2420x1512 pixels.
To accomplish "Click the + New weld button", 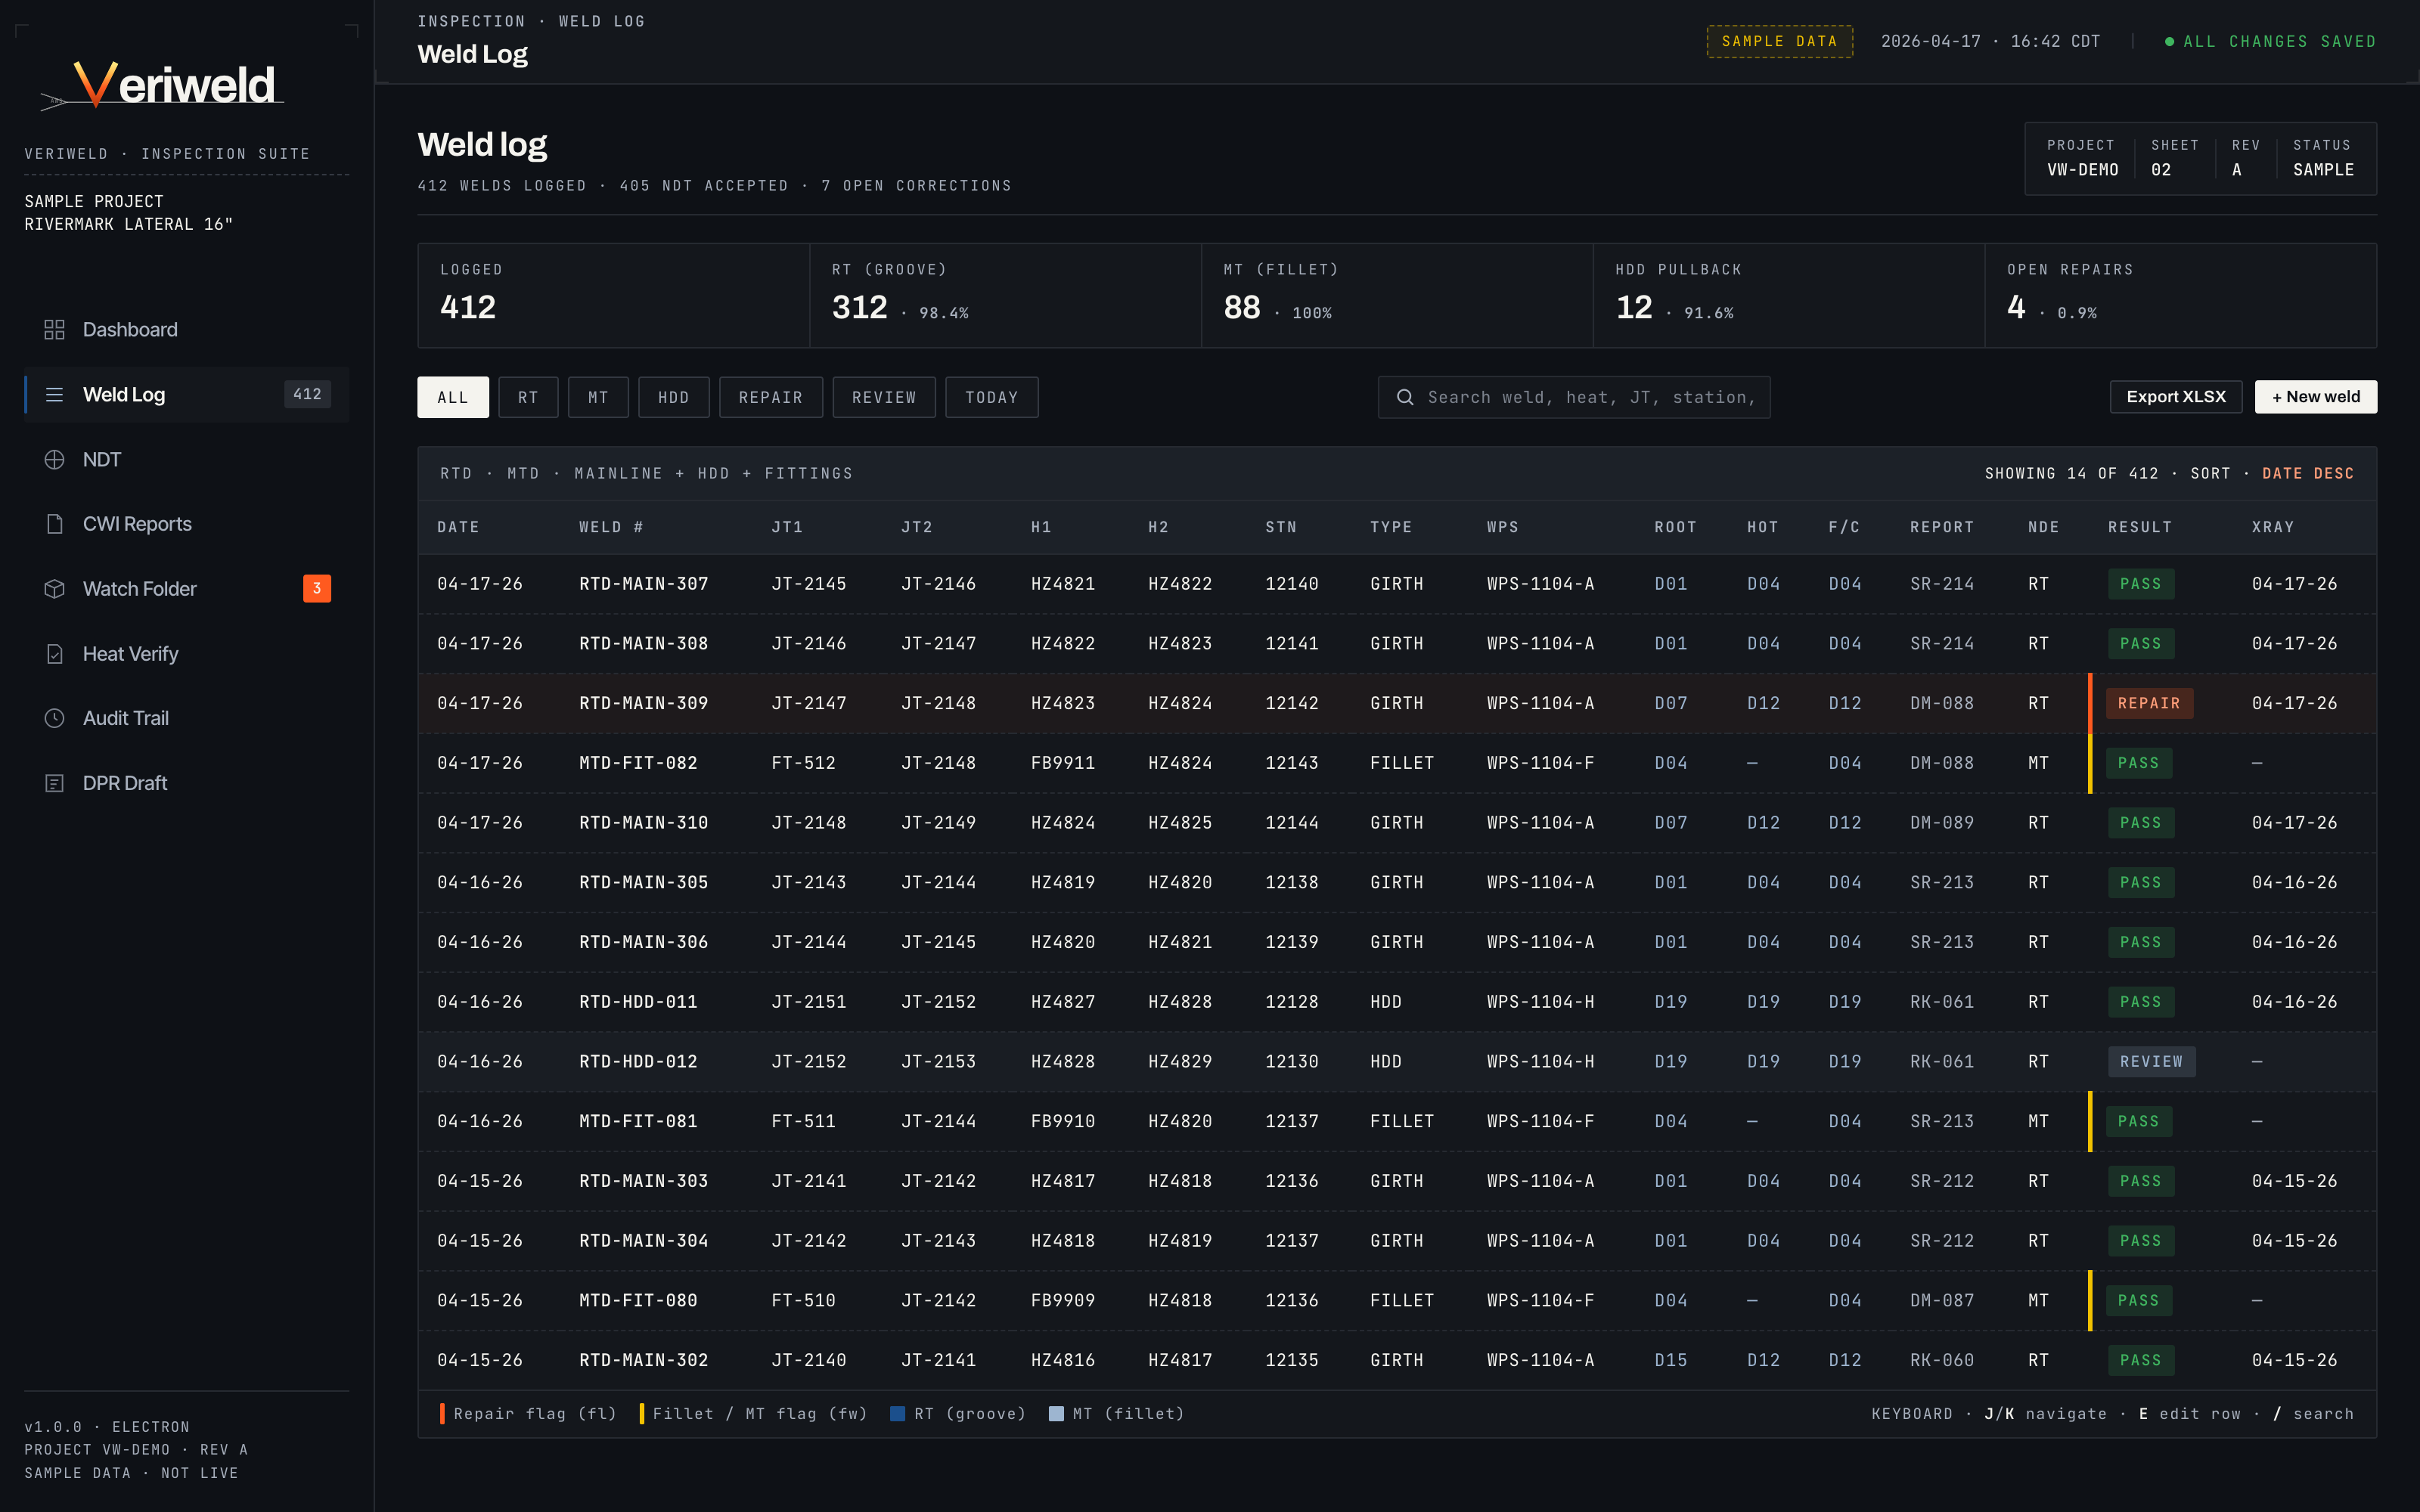I will pyautogui.click(x=2315, y=397).
